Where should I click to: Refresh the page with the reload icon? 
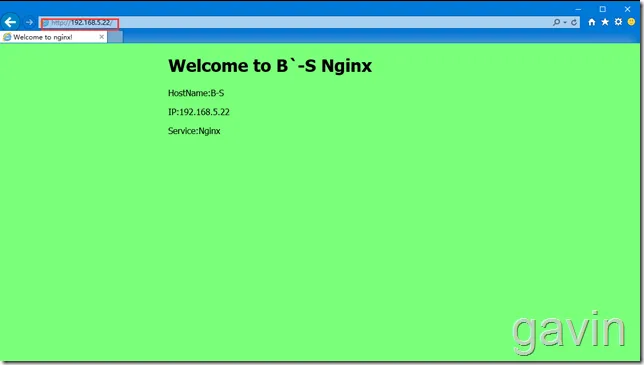(574, 22)
